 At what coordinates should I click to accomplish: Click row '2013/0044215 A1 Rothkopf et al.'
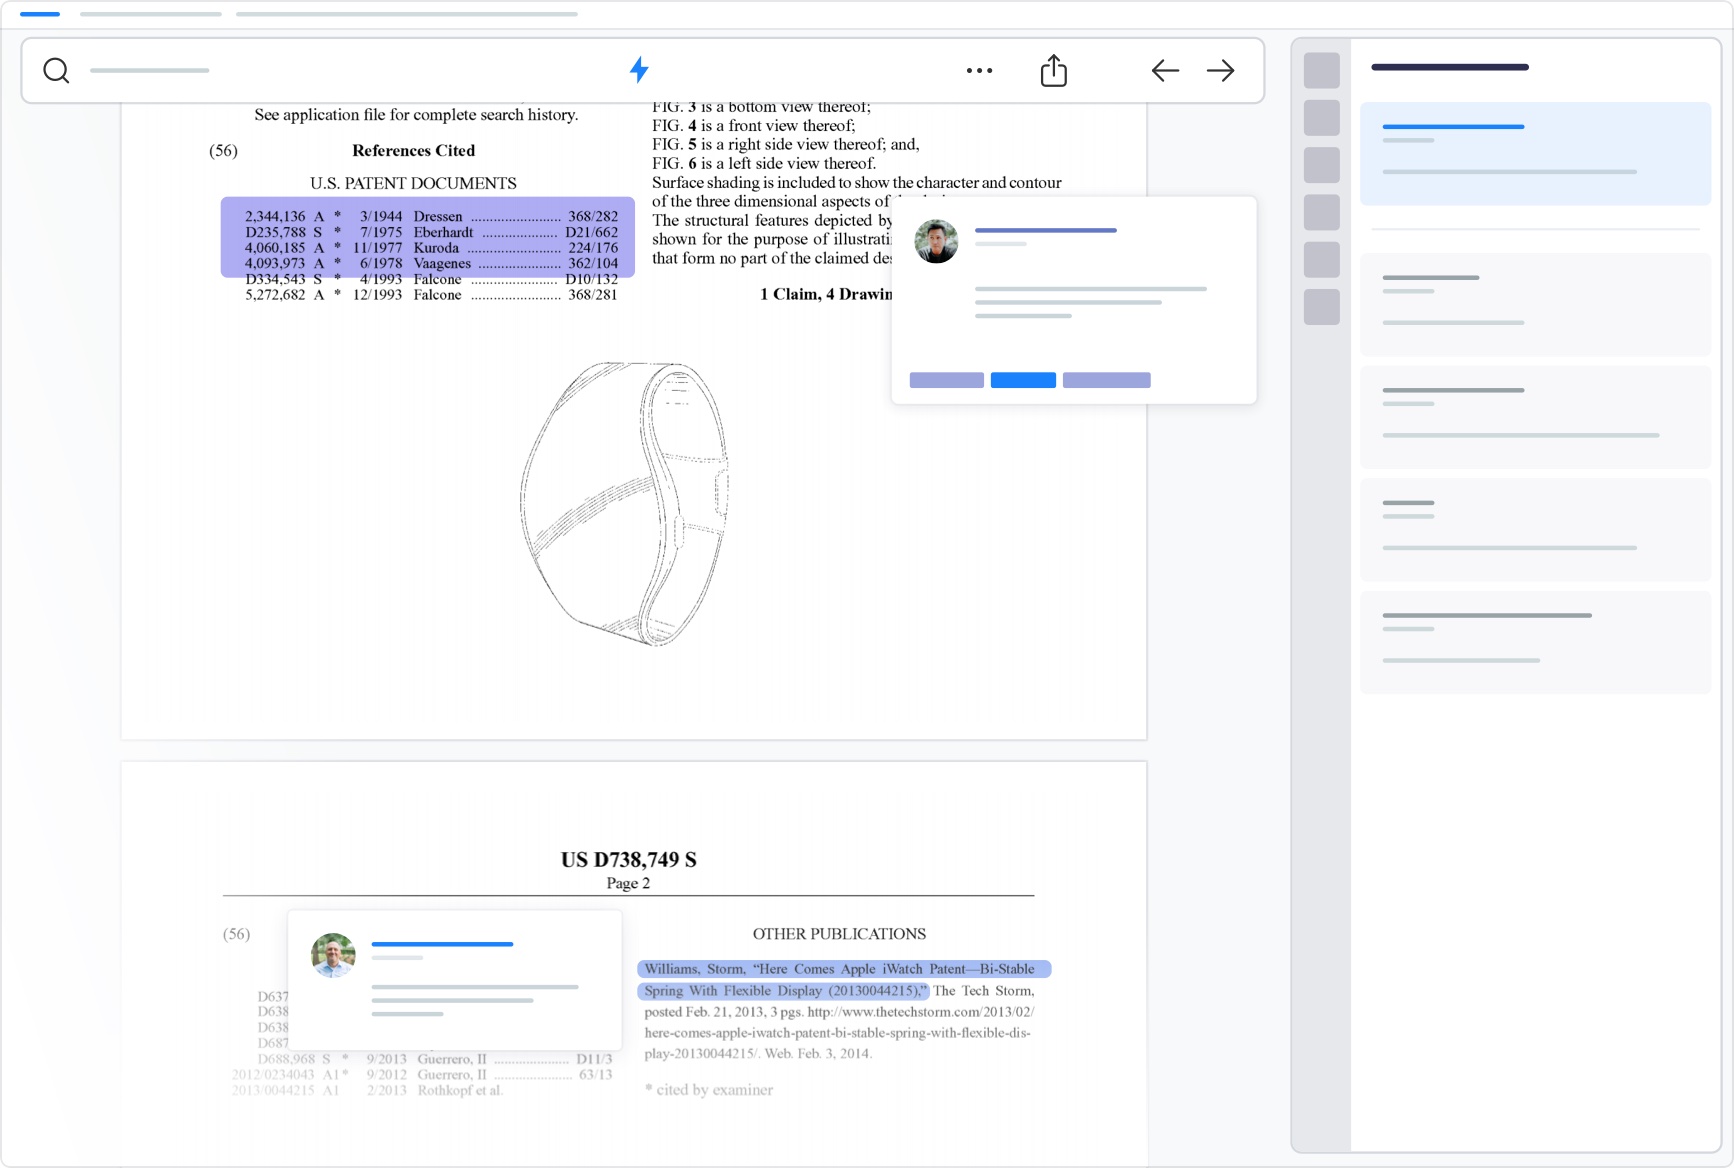click(367, 1090)
